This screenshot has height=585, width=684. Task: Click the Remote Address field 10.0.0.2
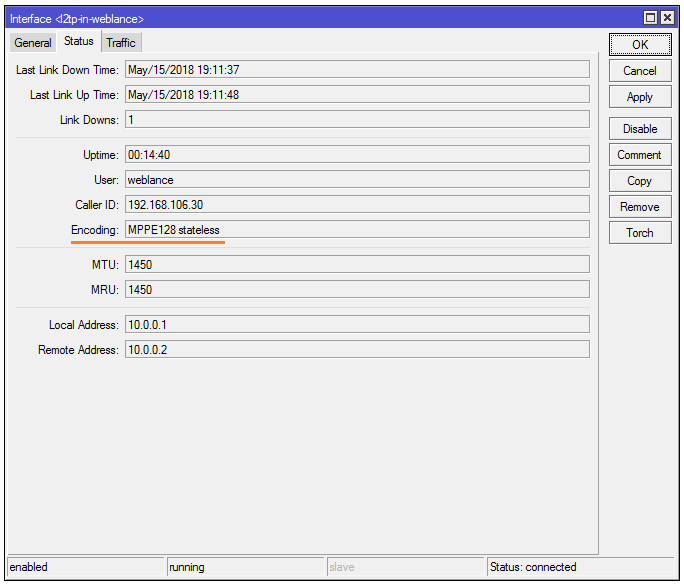[357, 349]
